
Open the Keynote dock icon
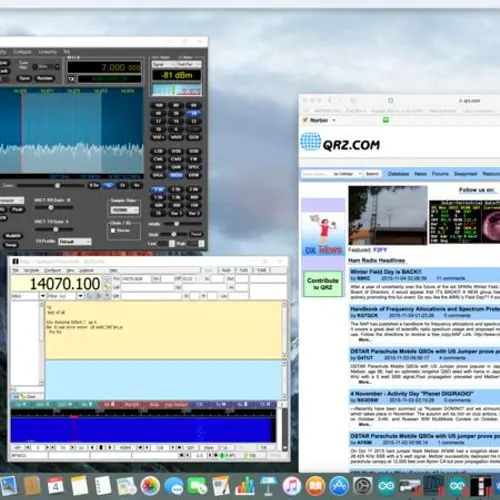pyautogui.click(x=268, y=485)
